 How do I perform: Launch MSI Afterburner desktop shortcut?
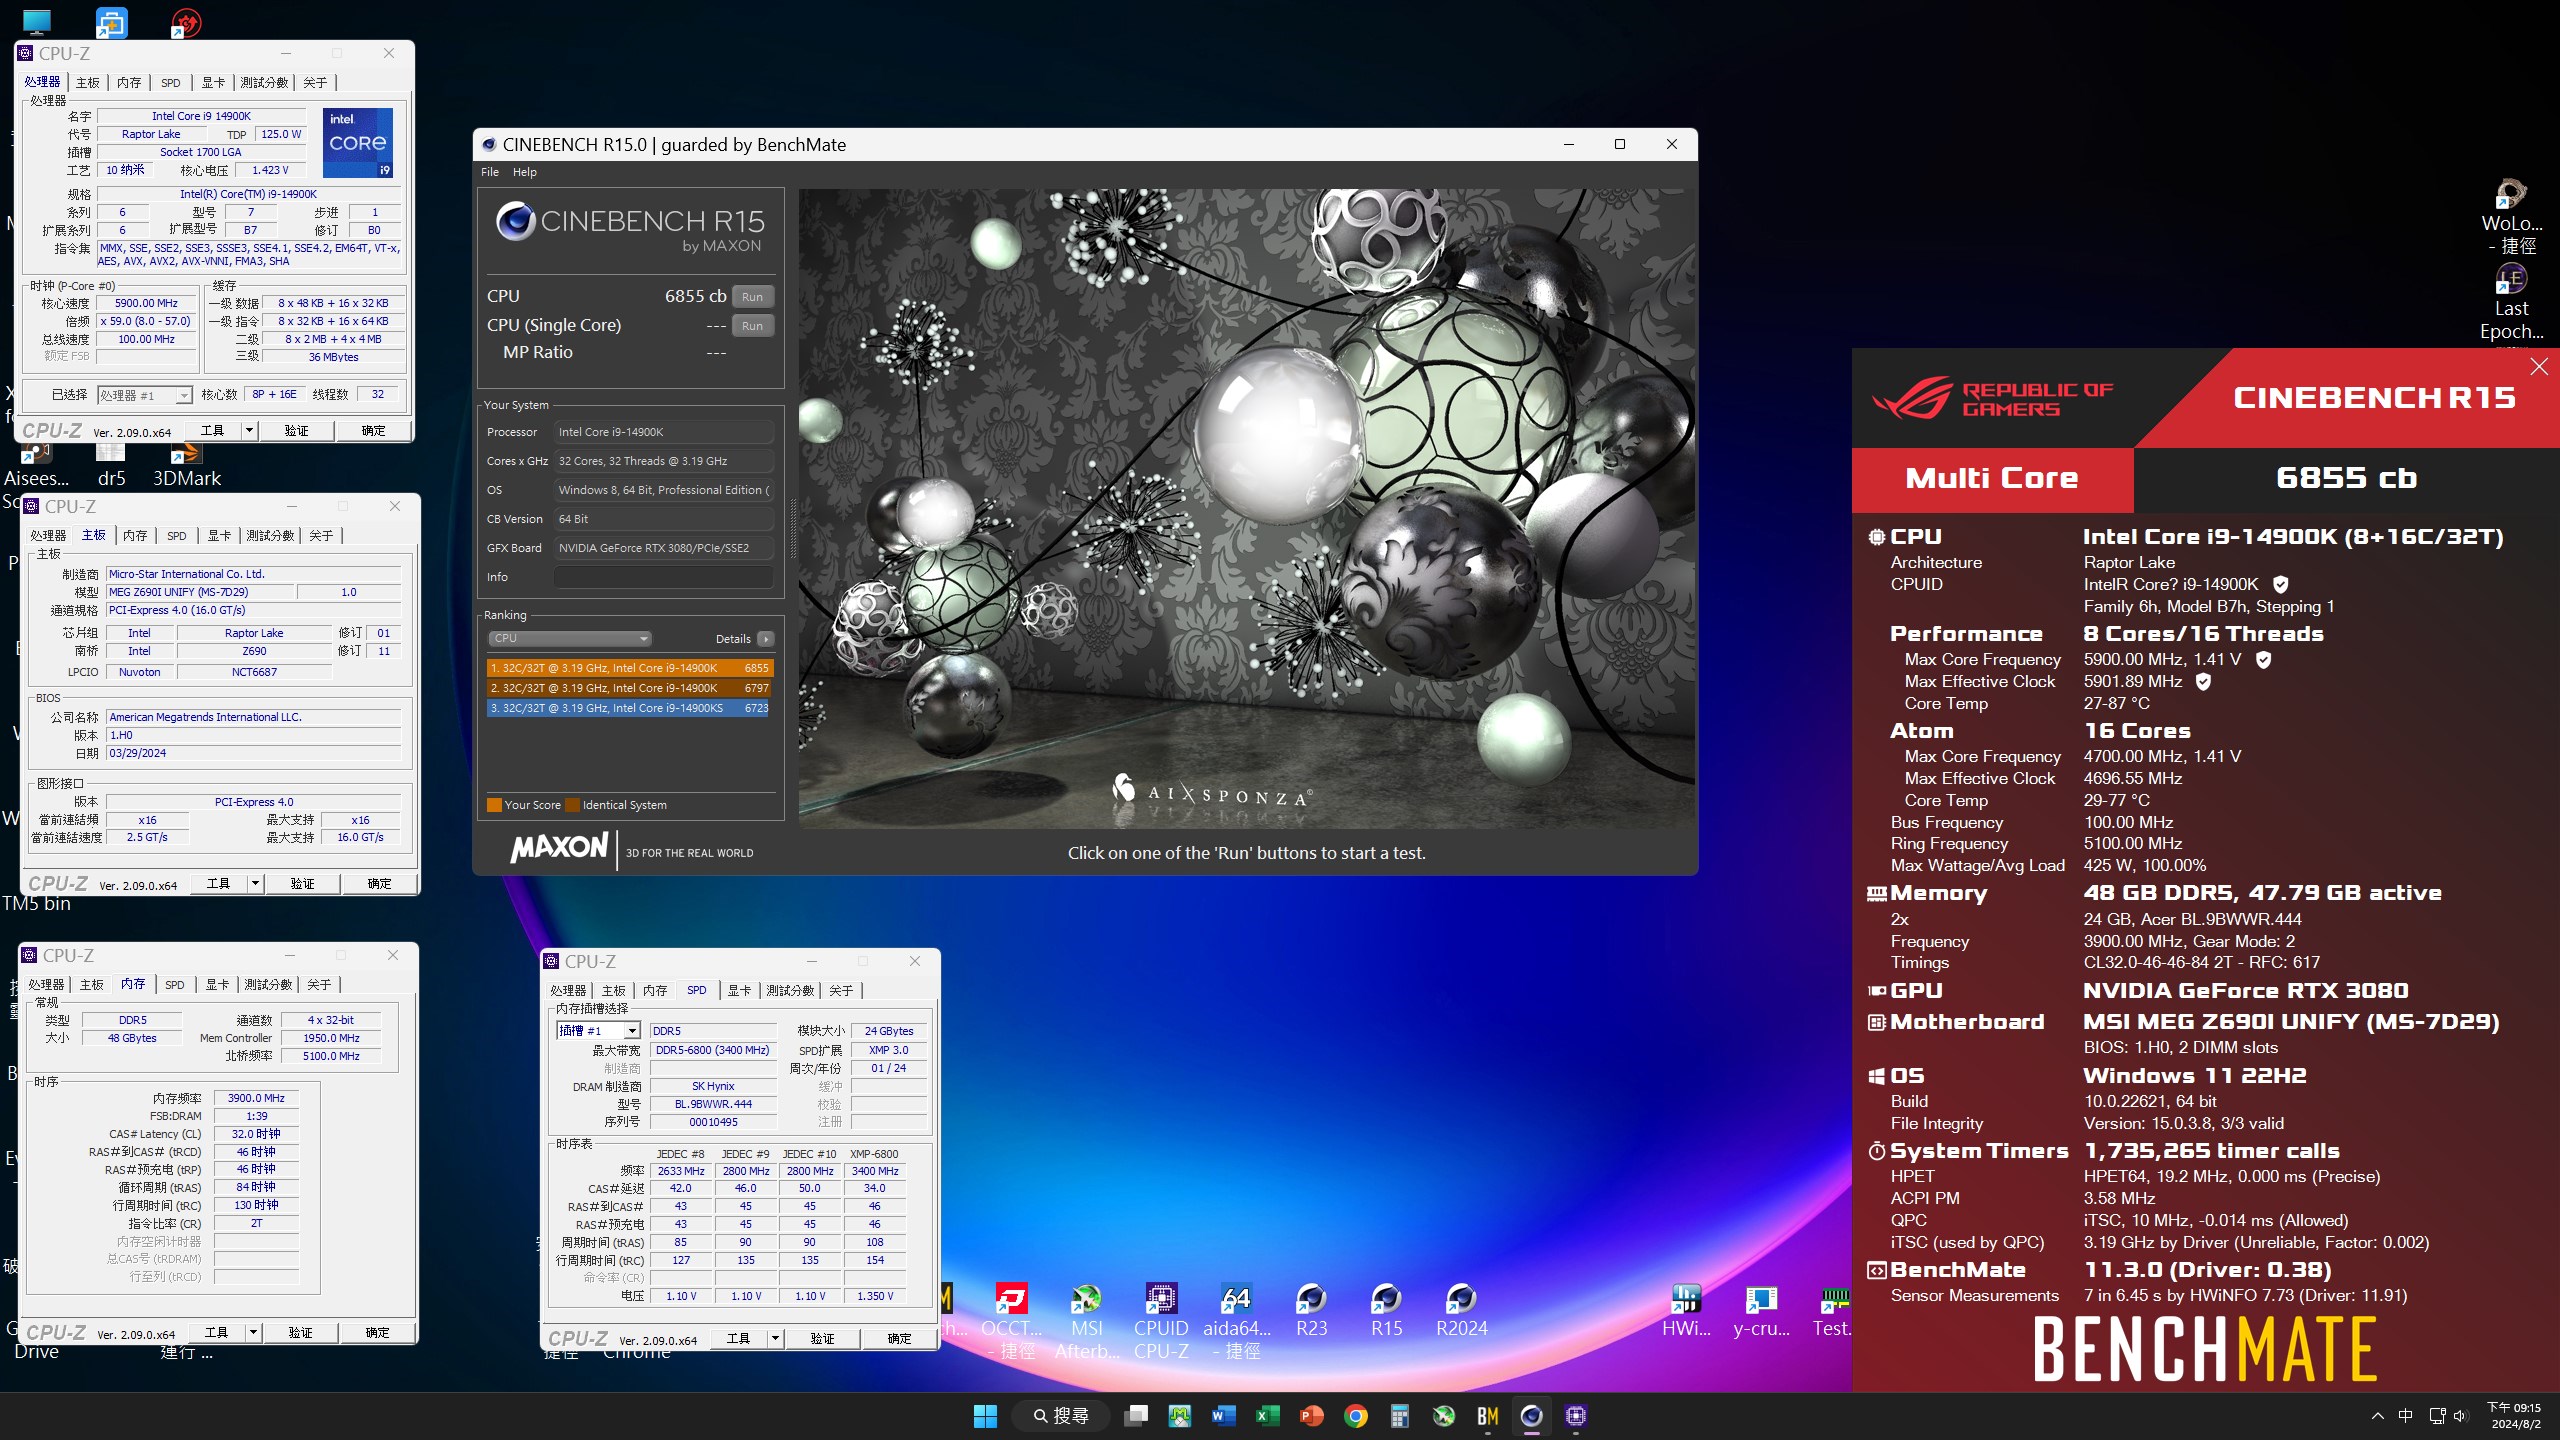tap(1087, 1320)
